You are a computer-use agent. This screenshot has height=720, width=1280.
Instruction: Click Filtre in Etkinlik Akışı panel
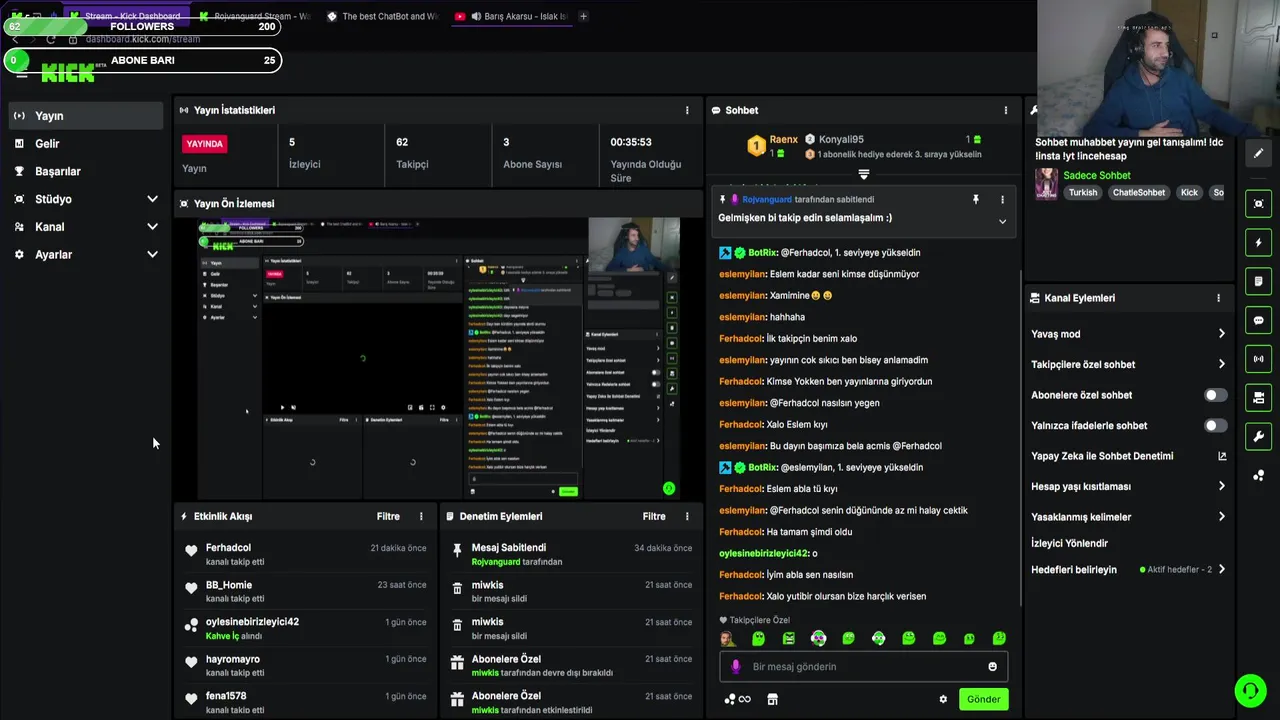click(388, 516)
